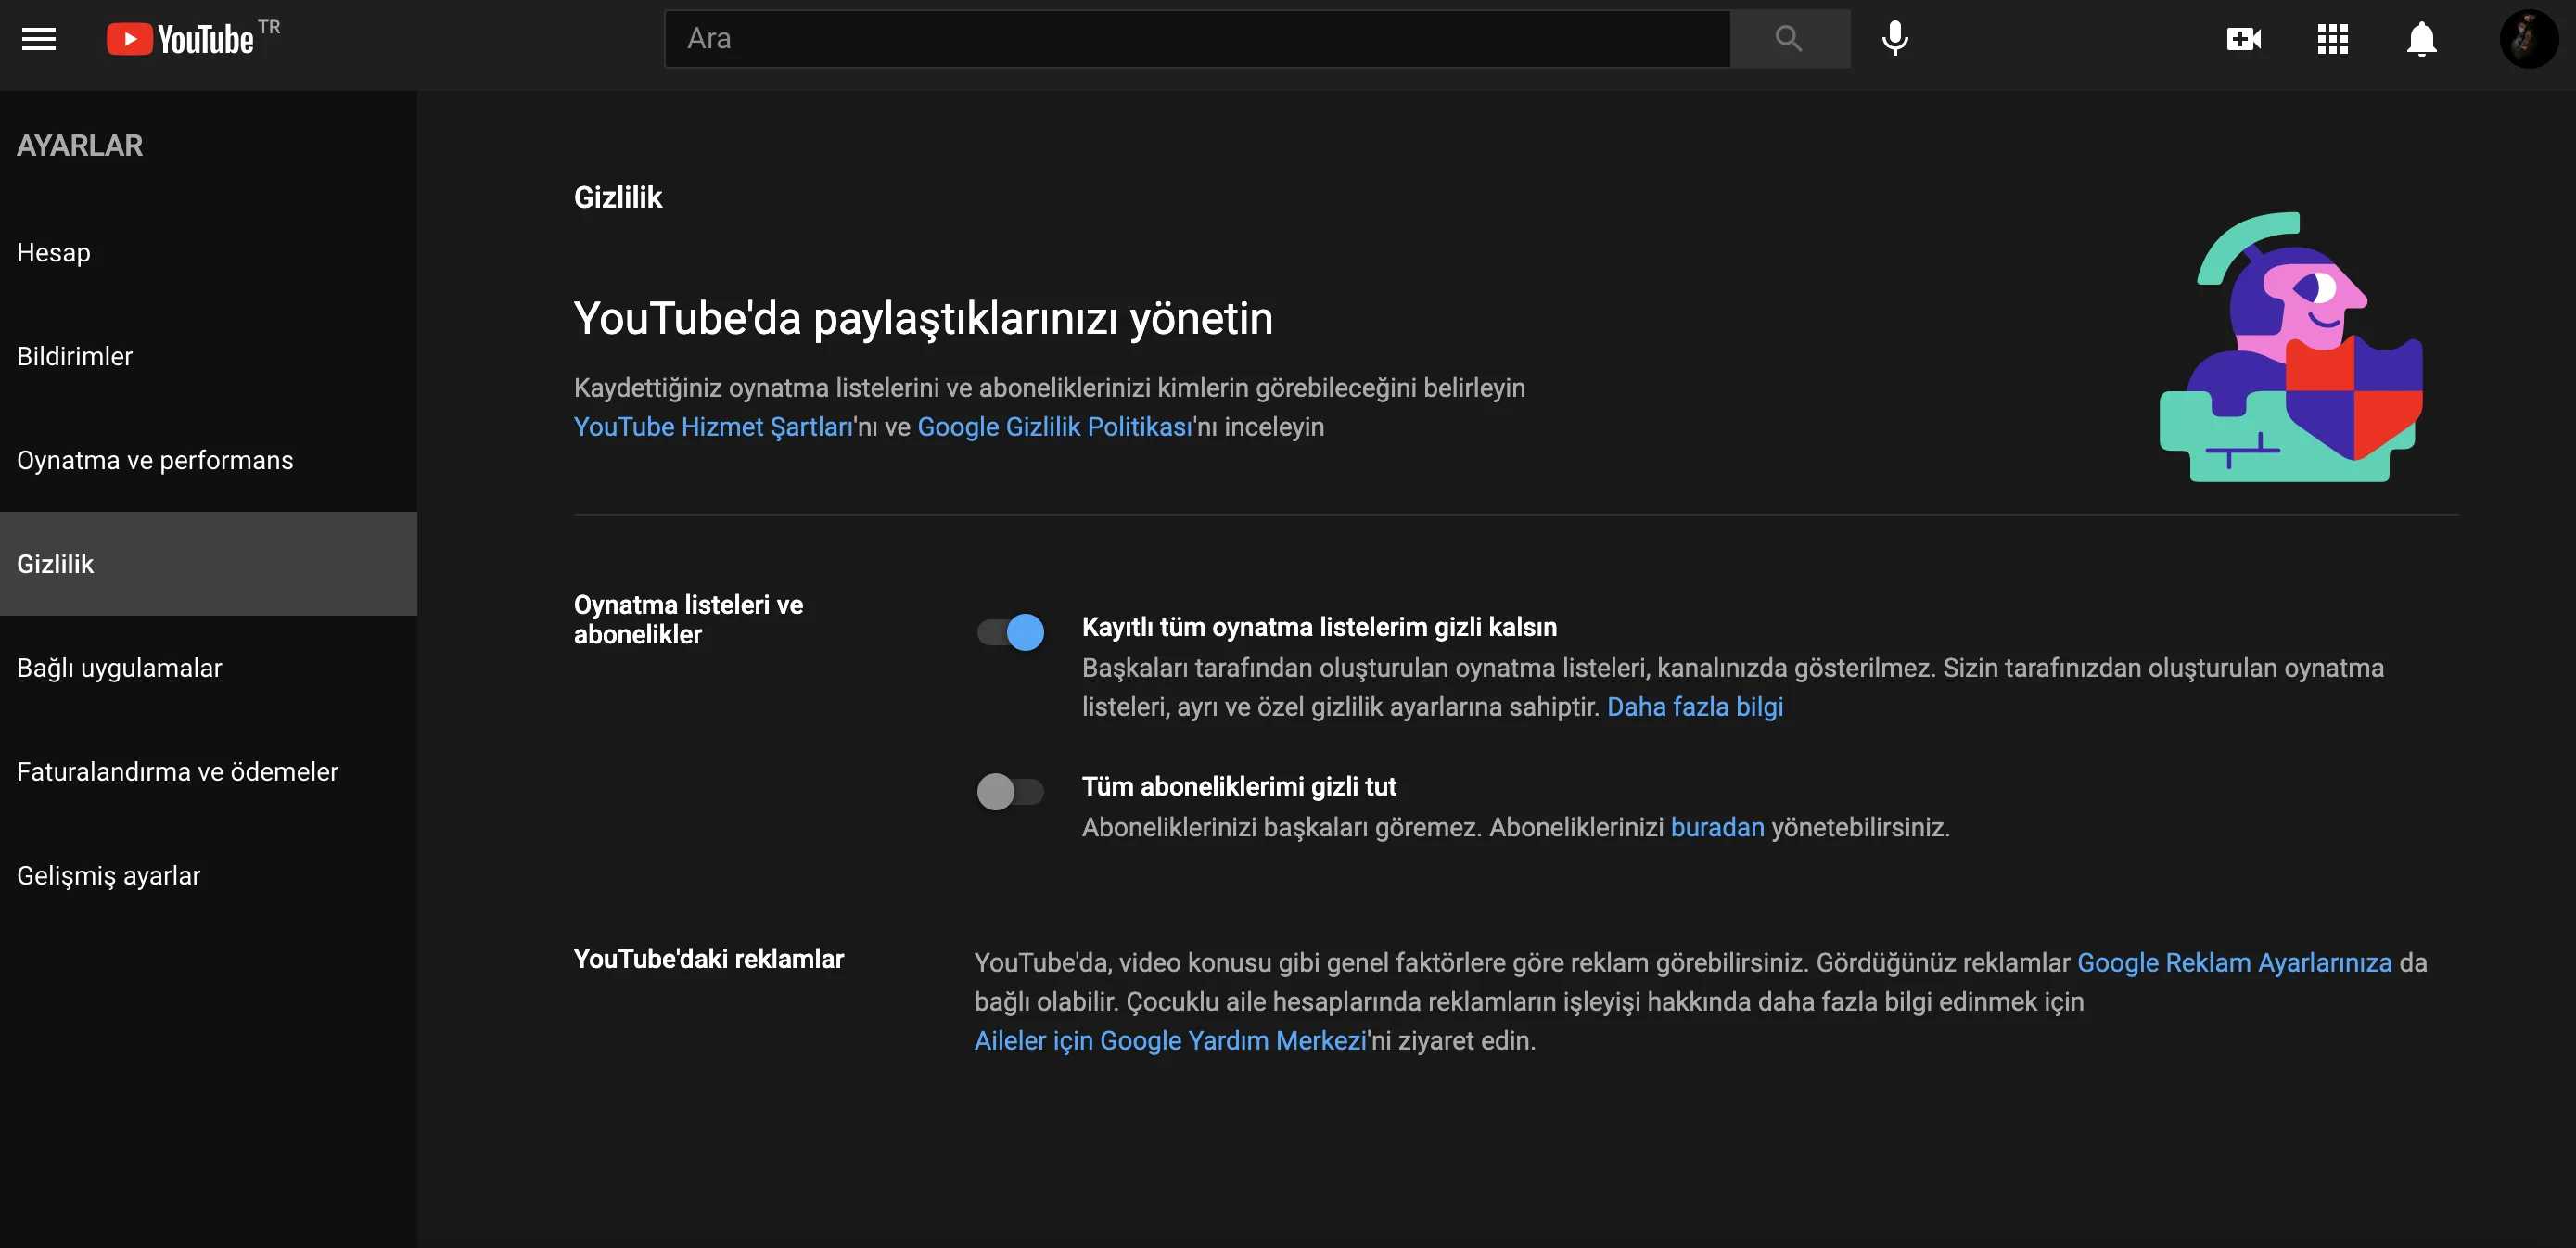Open account avatar menu
The height and width of the screenshot is (1248, 2576).
(x=2527, y=39)
